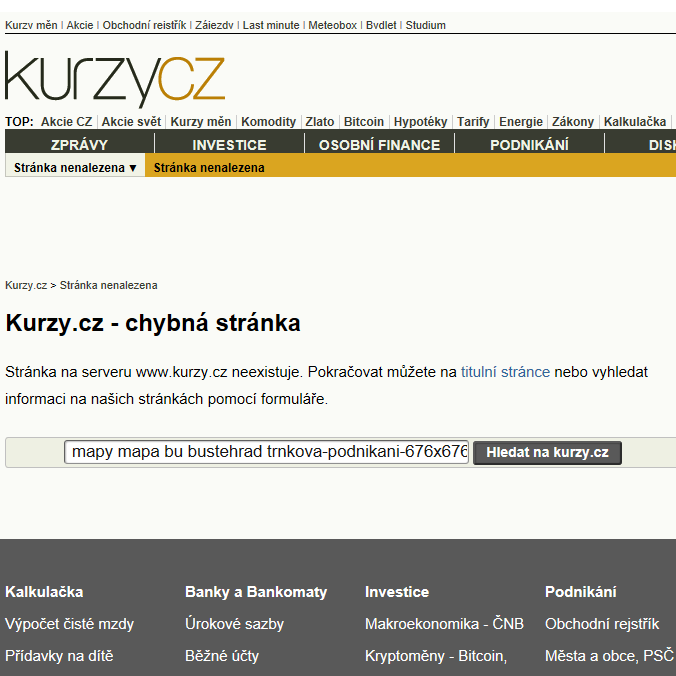Click the Hledat na kurzy.cz button
The height and width of the screenshot is (676, 676).
(547, 452)
